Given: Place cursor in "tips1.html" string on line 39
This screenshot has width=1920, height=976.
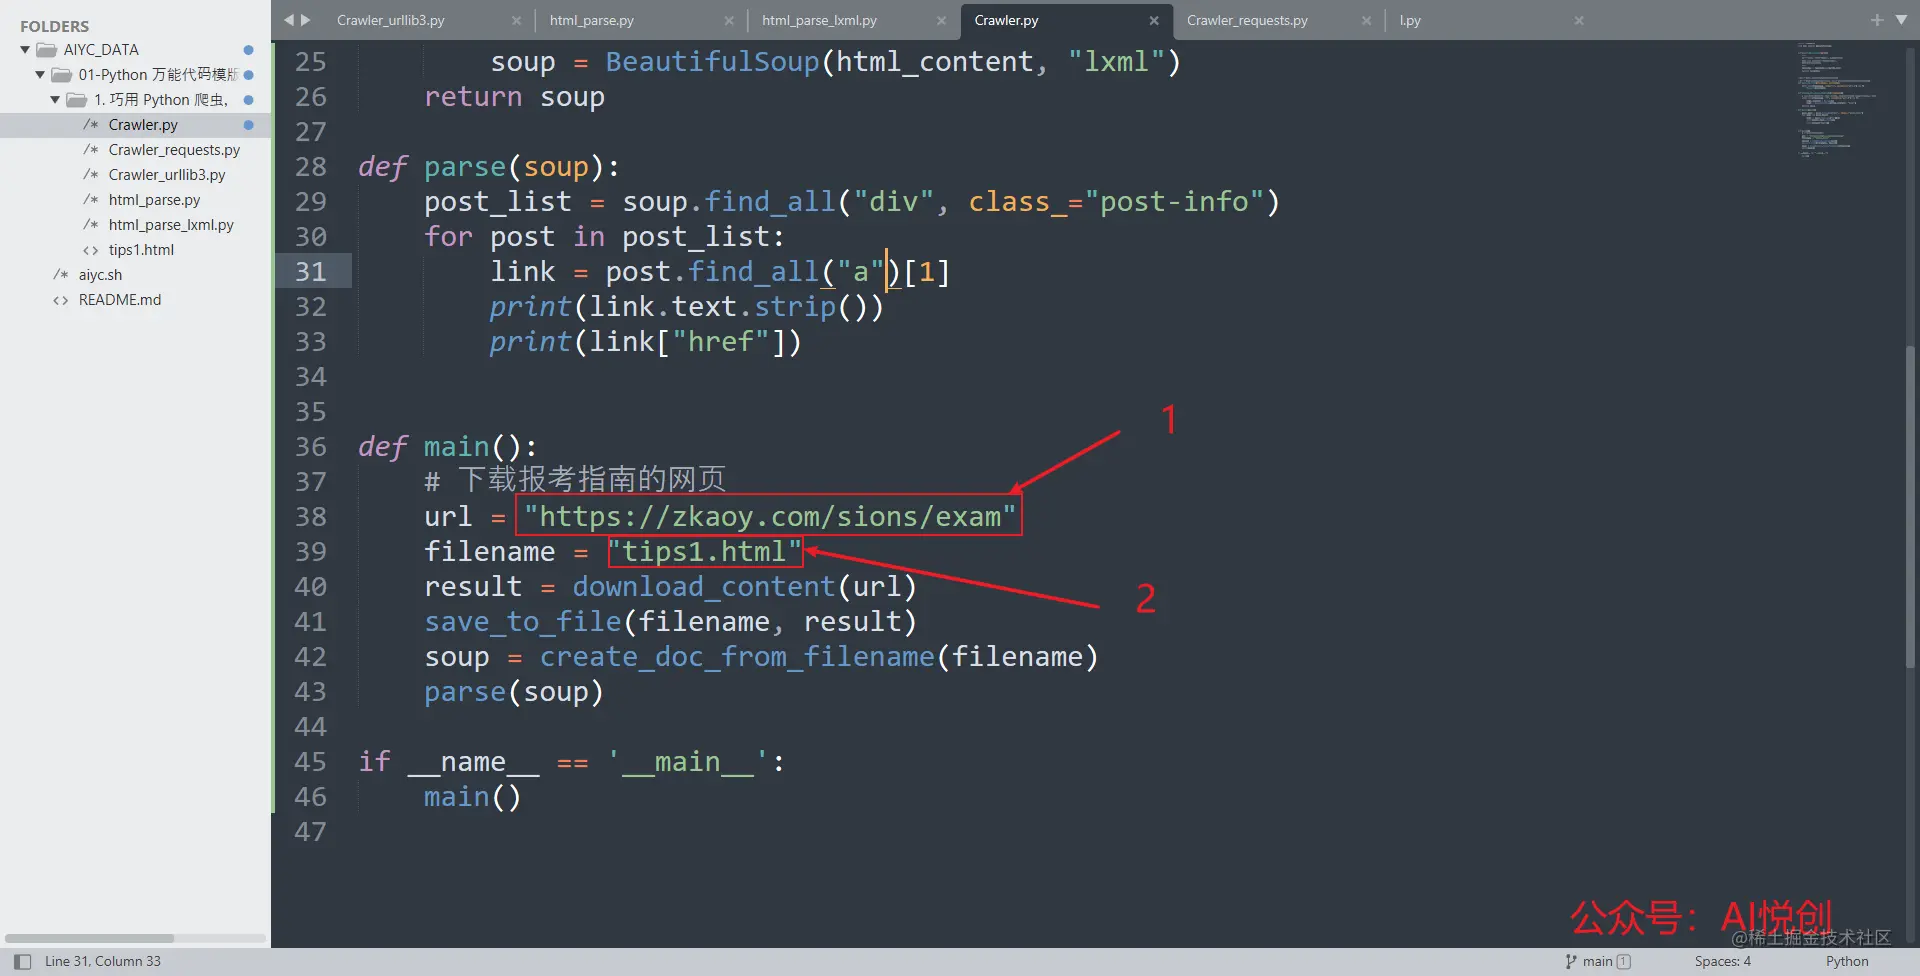Looking at the screenshot, I should point(705,552).
